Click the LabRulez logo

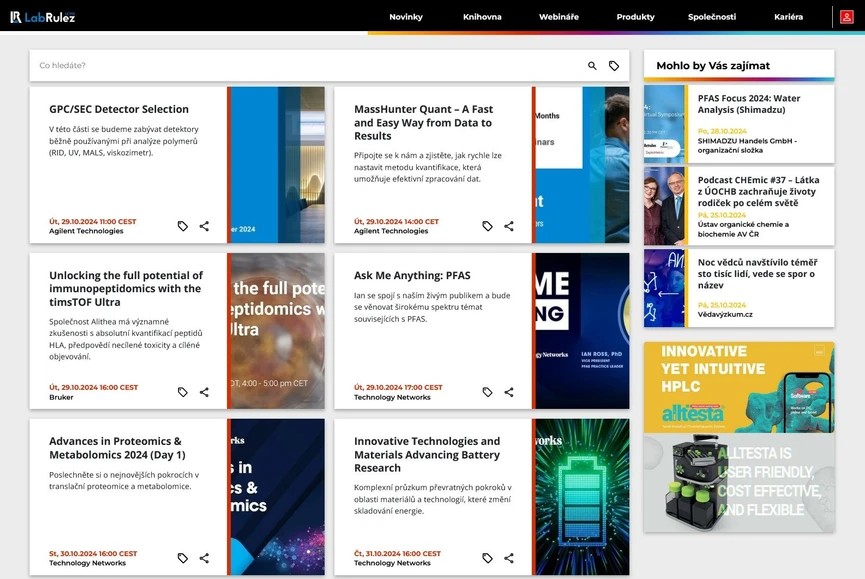click(42, 17)
